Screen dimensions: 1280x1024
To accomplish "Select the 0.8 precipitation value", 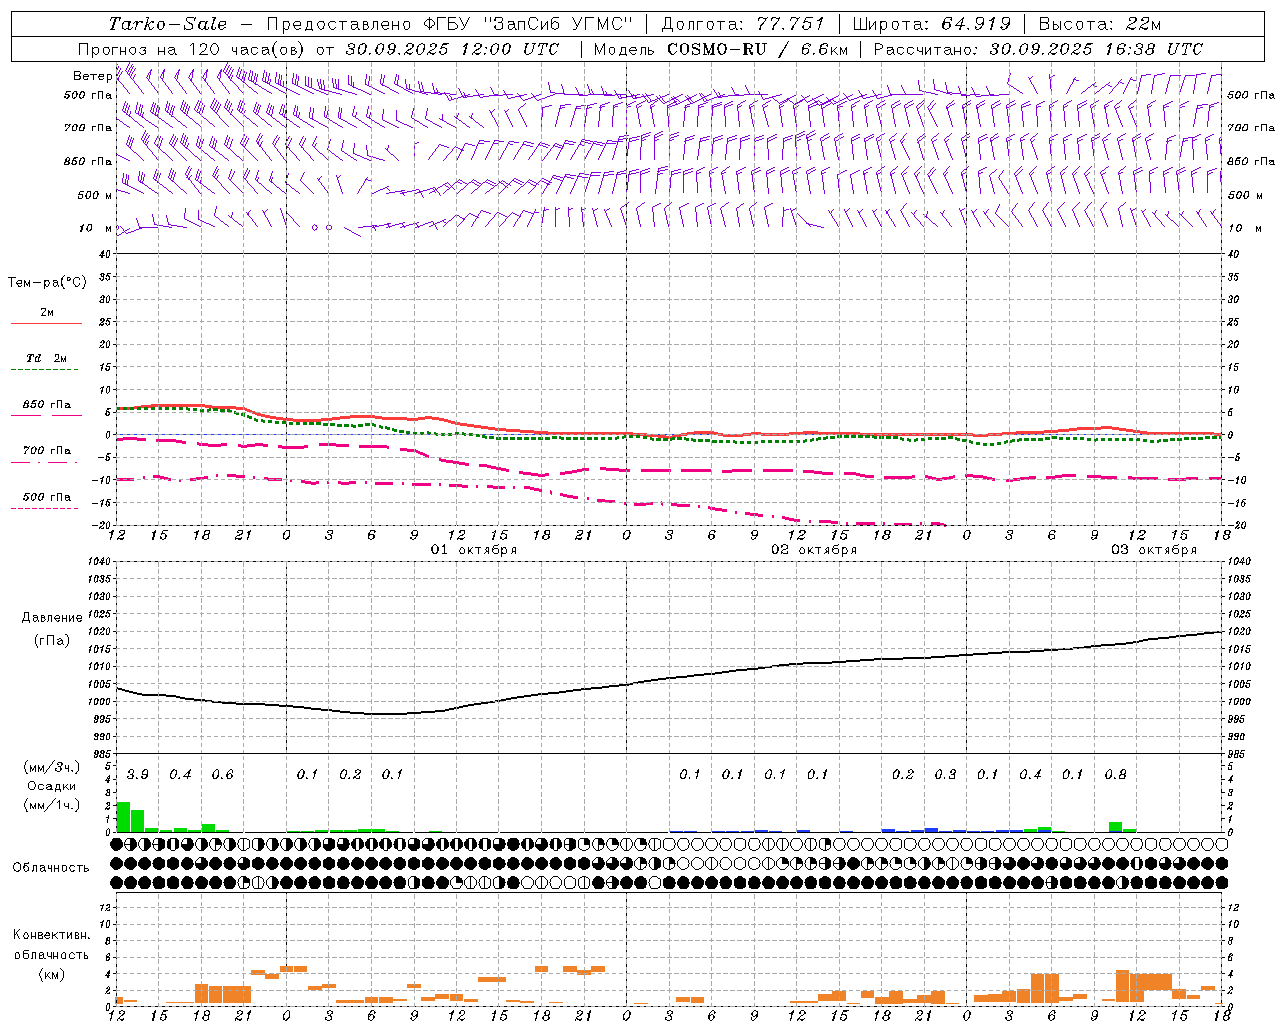I will pyautogui.click(x=1115, y=775).
